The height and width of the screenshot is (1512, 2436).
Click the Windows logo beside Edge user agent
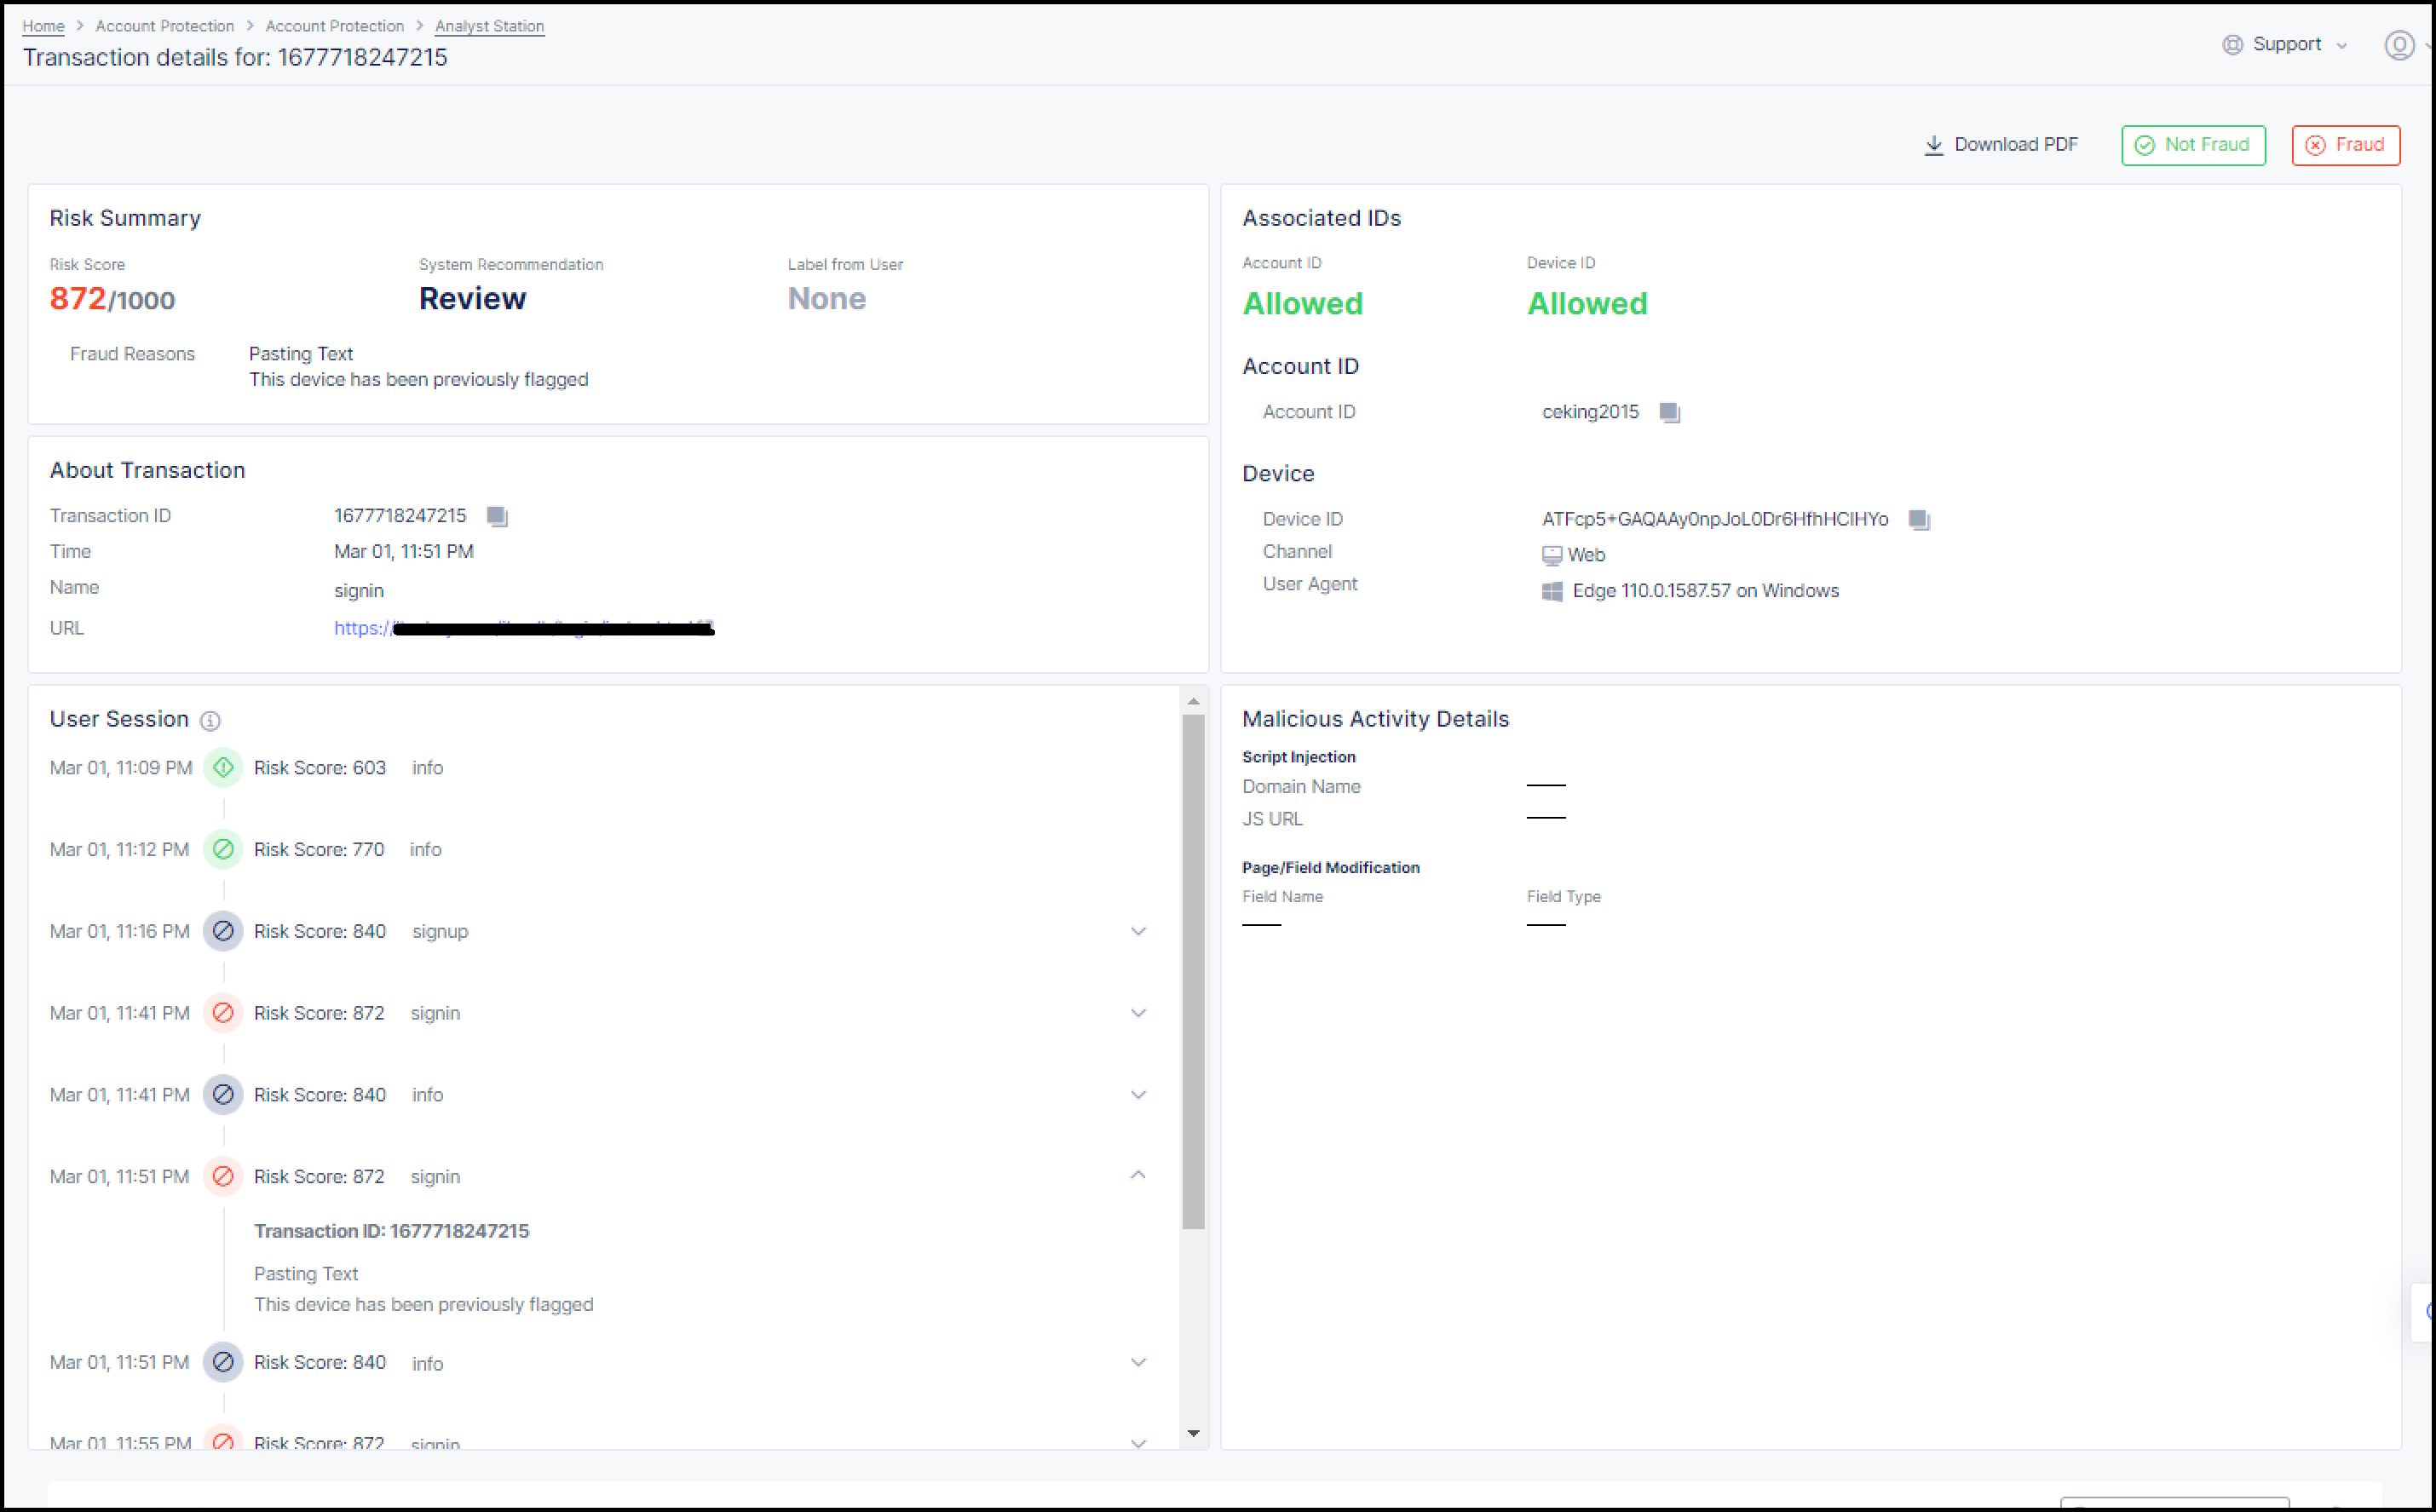(1552, 591)
